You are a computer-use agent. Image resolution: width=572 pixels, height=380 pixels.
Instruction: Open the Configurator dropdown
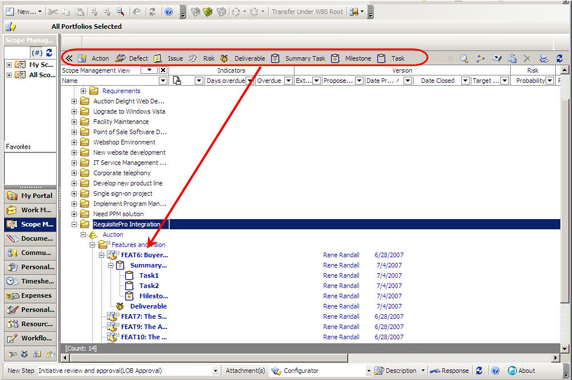(368, 371)
